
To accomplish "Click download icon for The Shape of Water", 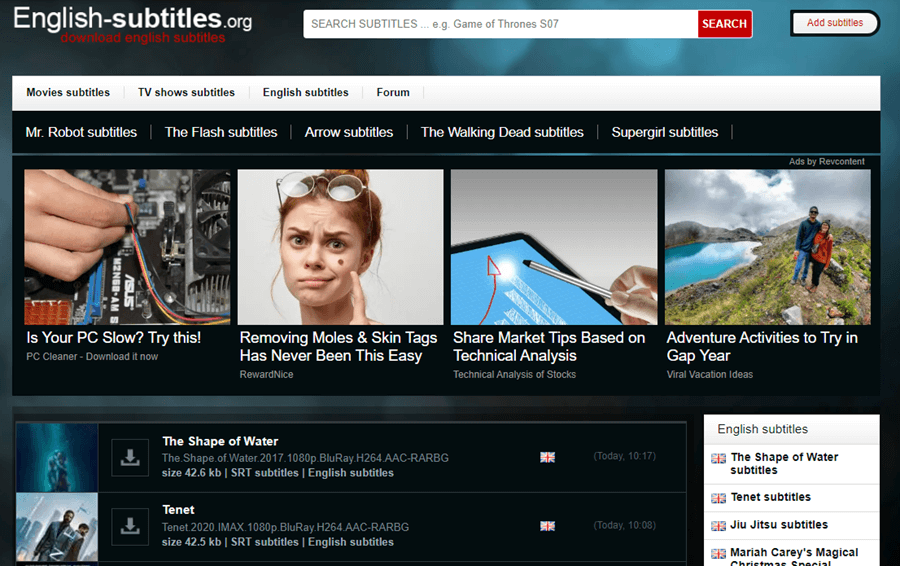I will pos(130,458).
